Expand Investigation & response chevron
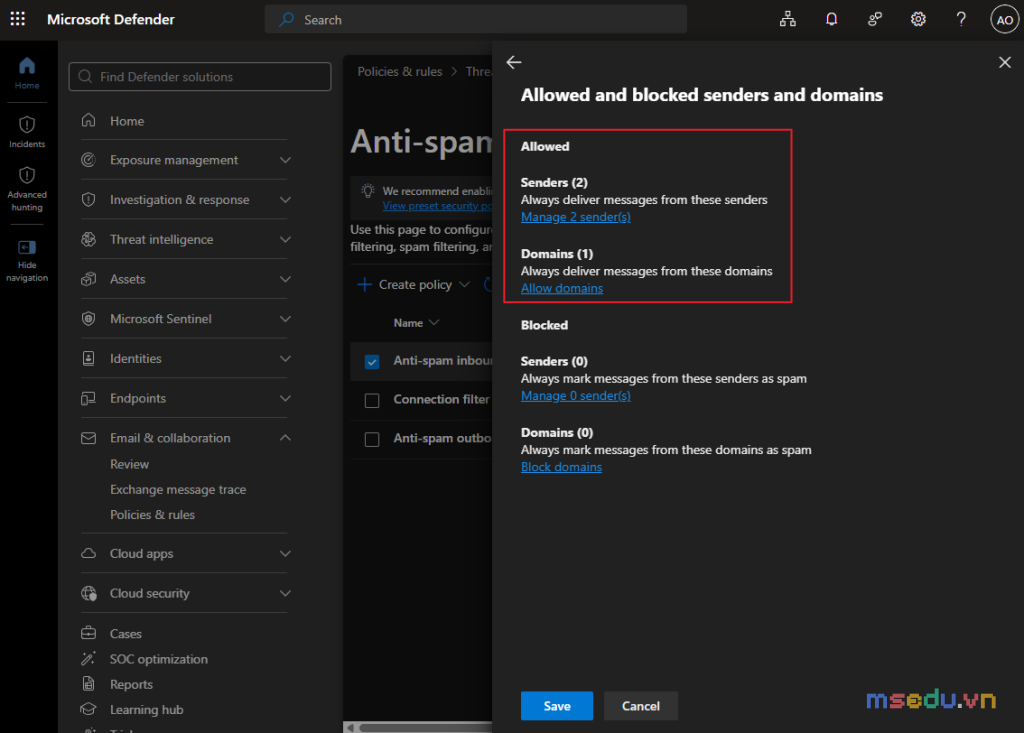 [x=285, y=199]
